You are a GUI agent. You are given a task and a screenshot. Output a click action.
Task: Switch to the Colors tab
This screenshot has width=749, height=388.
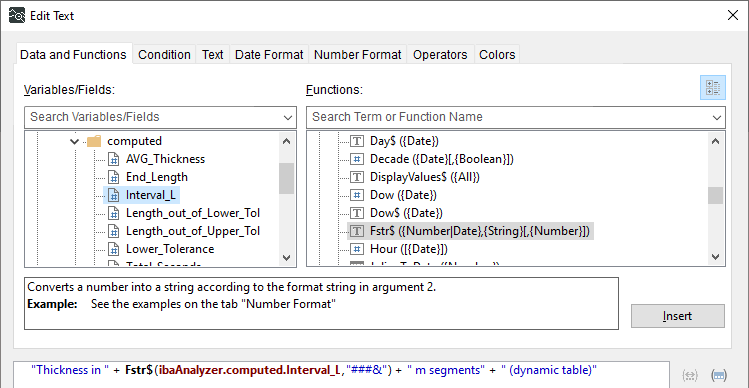tap(497, 54)
